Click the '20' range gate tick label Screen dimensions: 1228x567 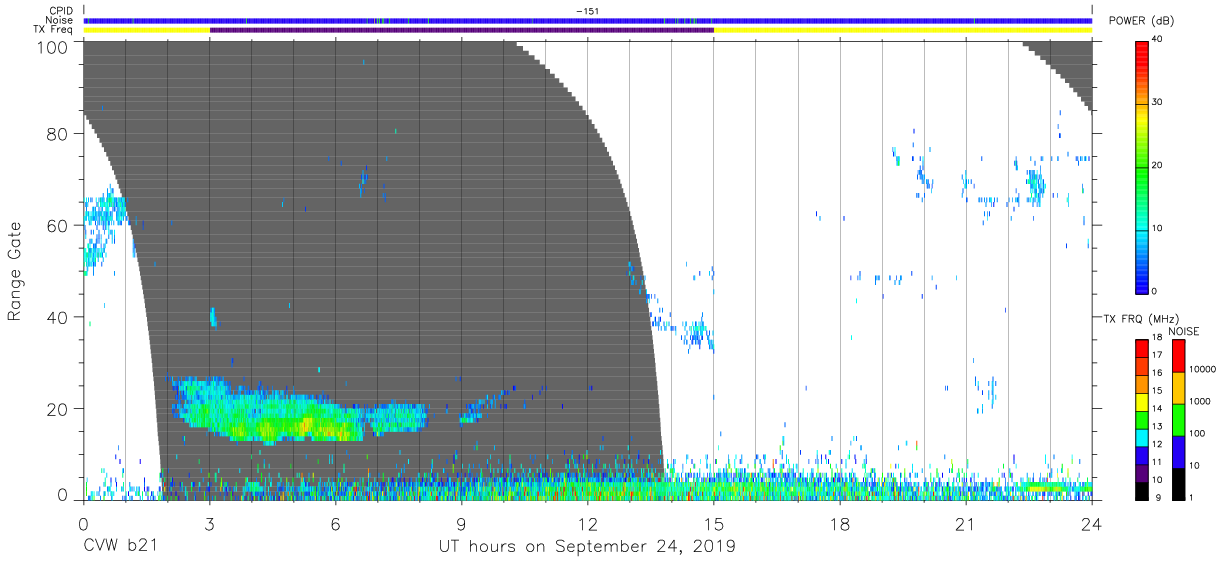56,409
